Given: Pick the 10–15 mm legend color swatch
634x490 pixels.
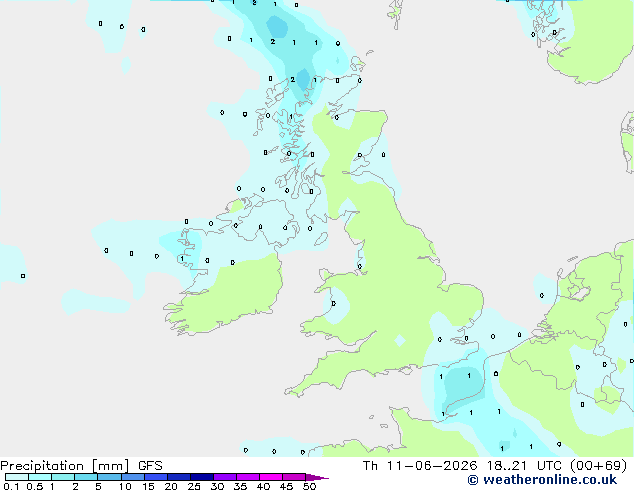Looking at the screenshot, I should pyautogui.click(x=132, y=477).
